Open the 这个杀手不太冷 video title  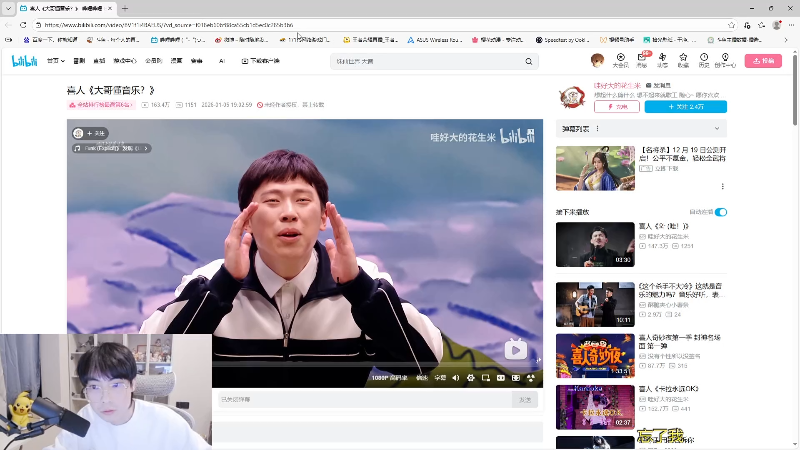682,290
